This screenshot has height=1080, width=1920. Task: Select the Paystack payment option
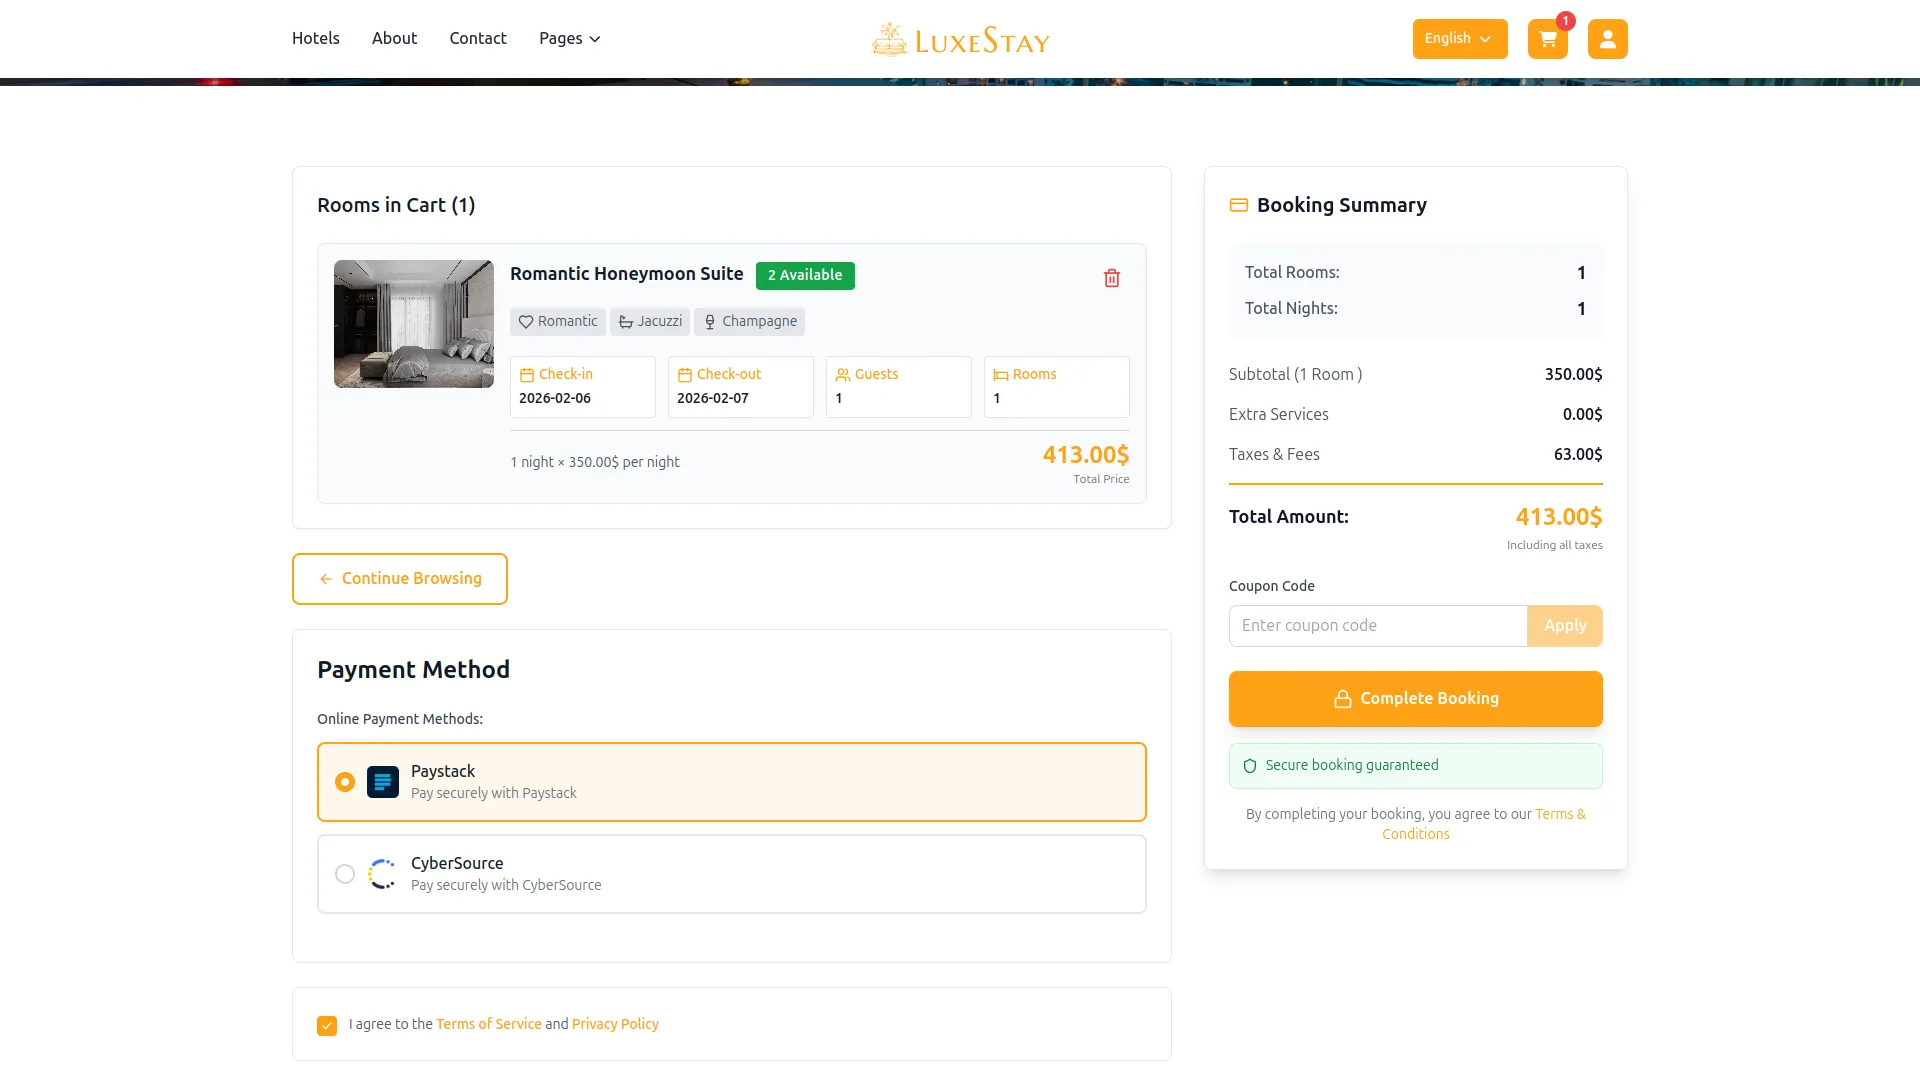click(x=345, y=782)
